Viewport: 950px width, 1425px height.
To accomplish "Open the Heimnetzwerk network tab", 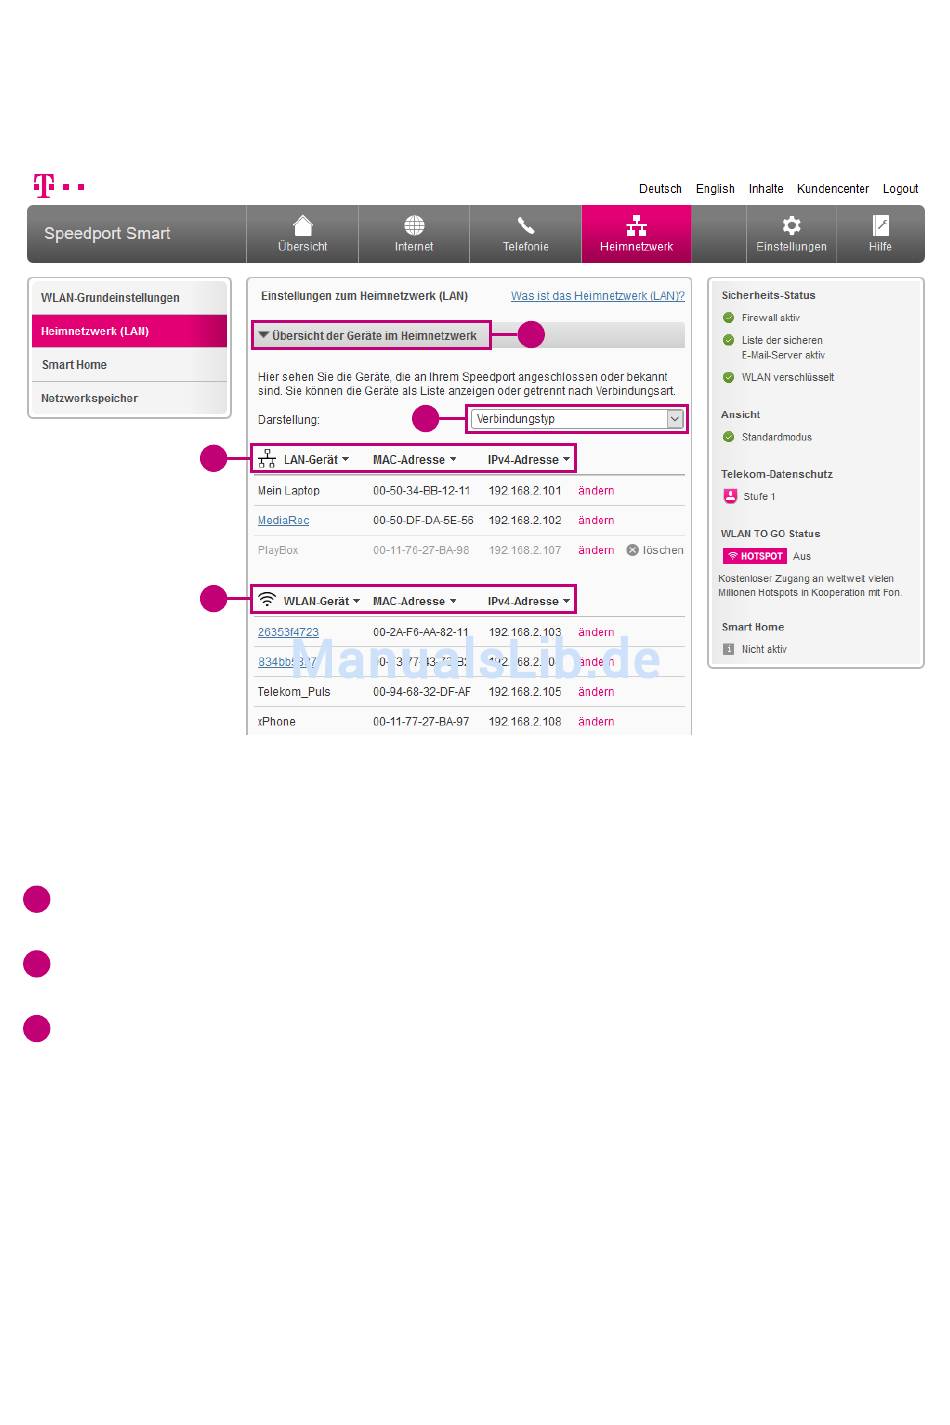I will 636,234.
